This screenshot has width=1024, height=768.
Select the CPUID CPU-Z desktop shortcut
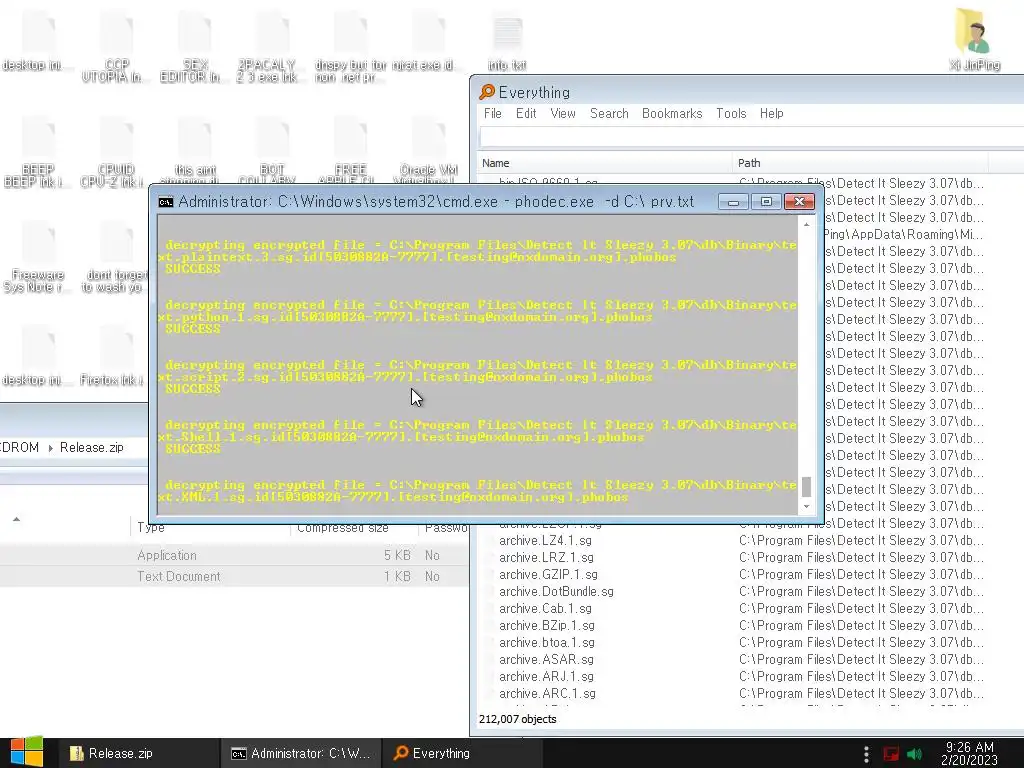click(116, 152)
